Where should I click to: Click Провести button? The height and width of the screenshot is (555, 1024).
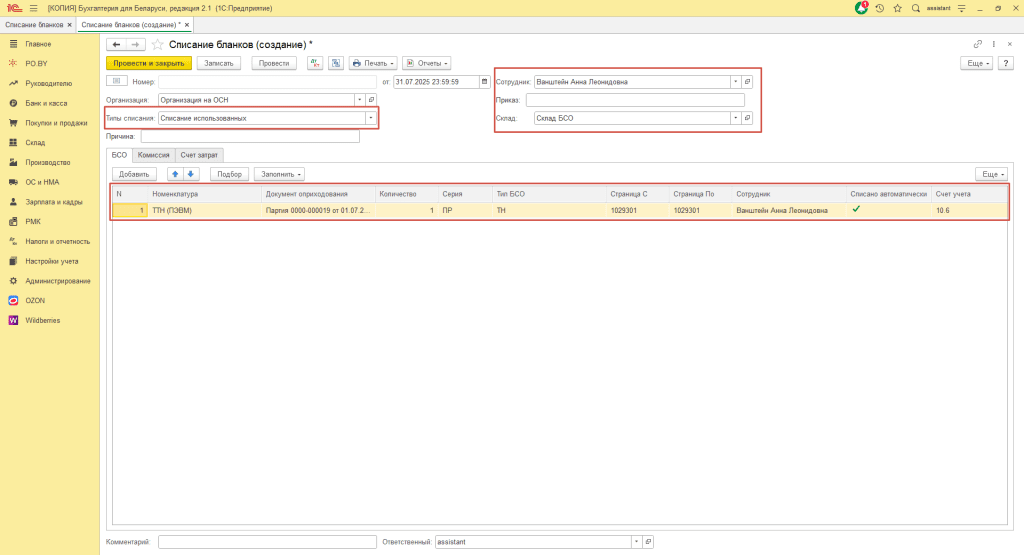274,63
